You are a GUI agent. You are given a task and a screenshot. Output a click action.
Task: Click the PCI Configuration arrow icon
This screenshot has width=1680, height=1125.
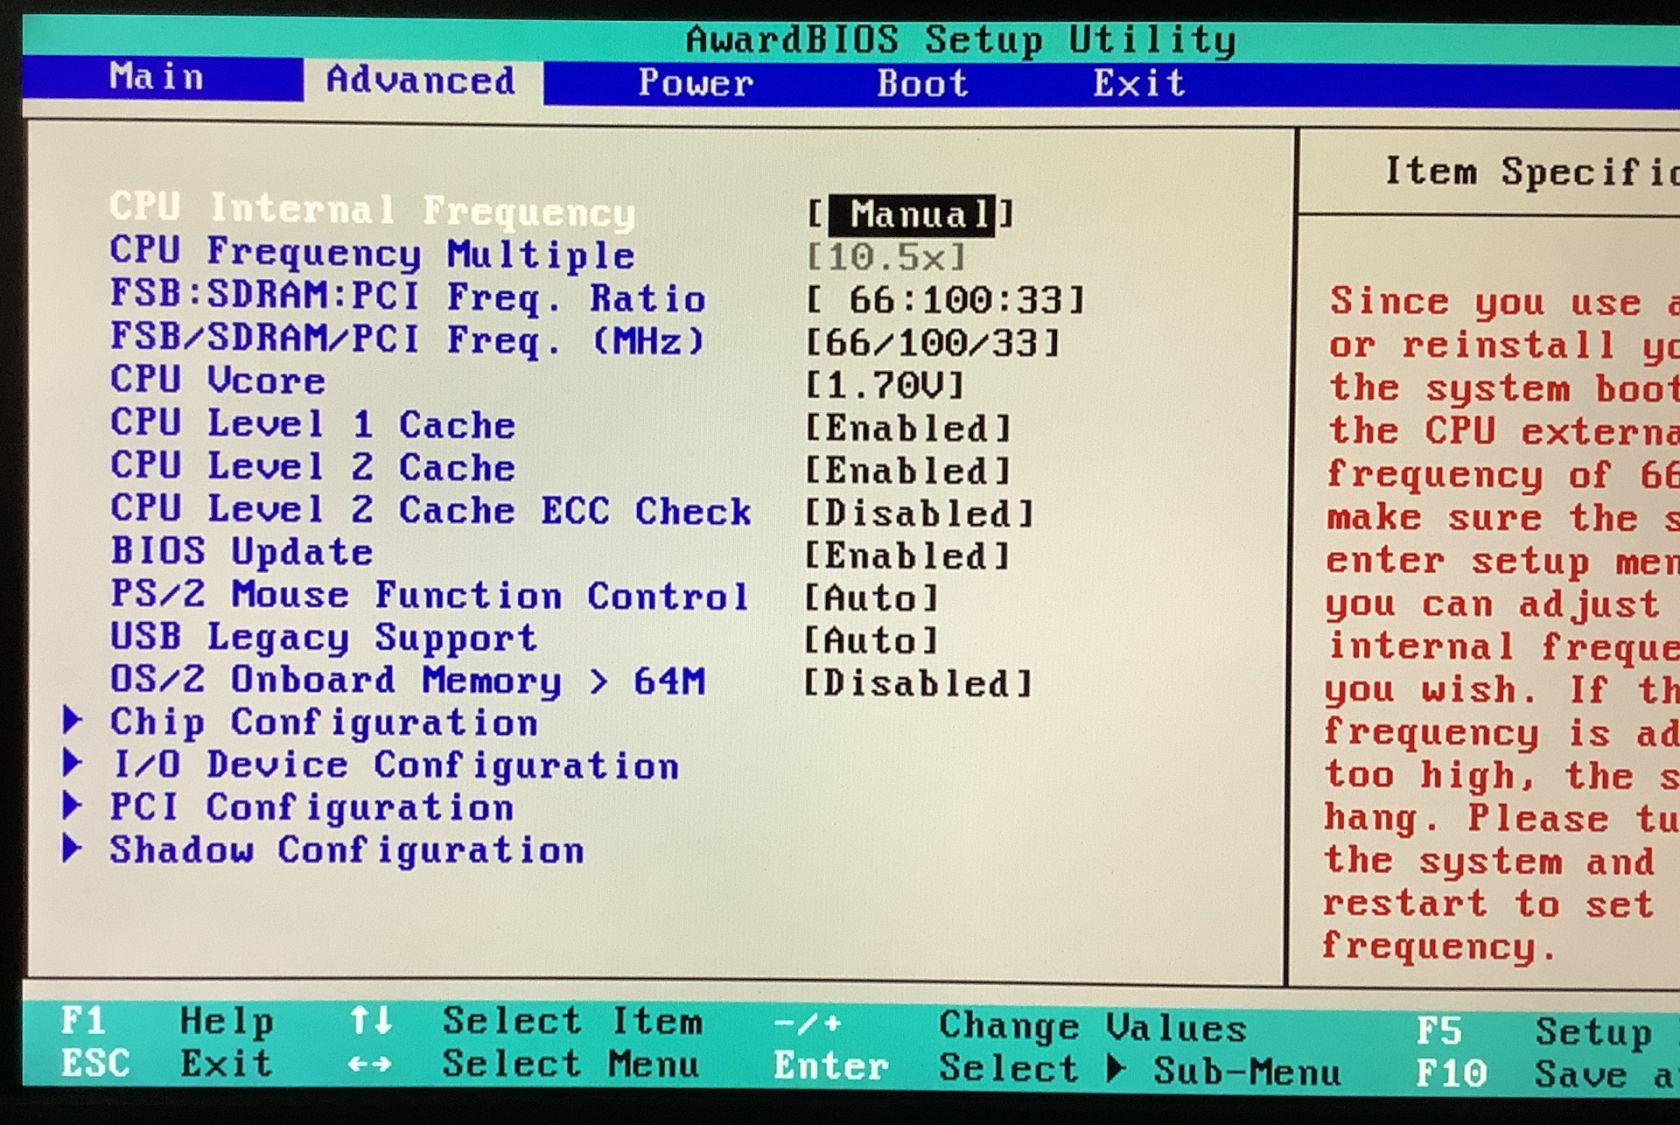pos(73,805)
